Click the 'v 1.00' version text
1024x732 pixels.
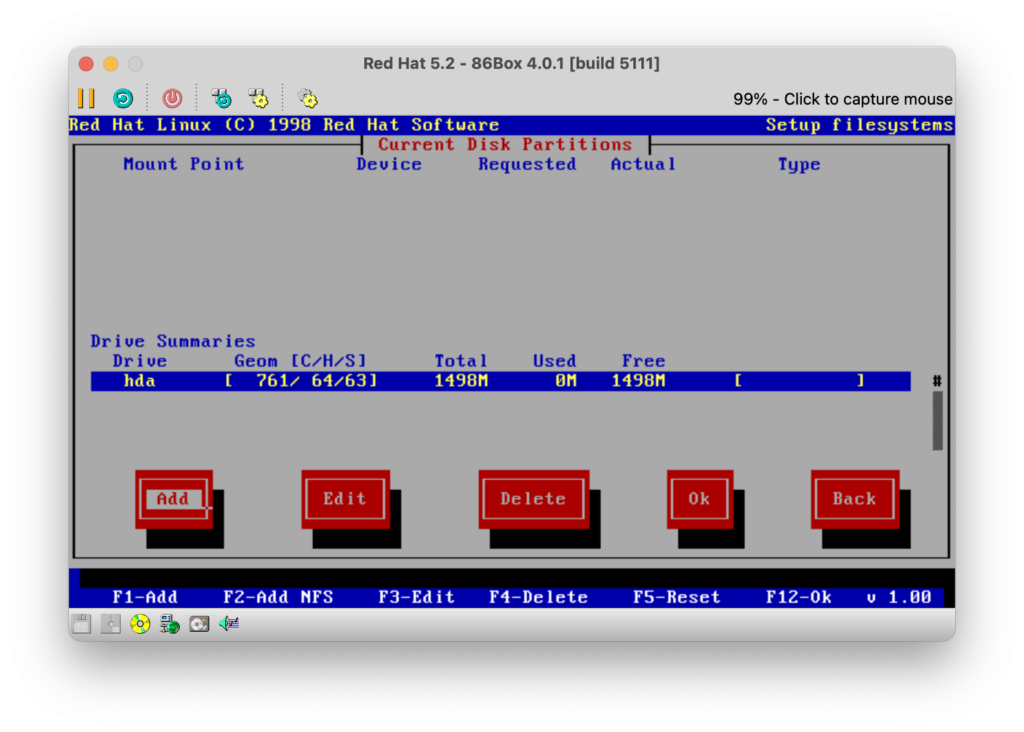point(899,597)
